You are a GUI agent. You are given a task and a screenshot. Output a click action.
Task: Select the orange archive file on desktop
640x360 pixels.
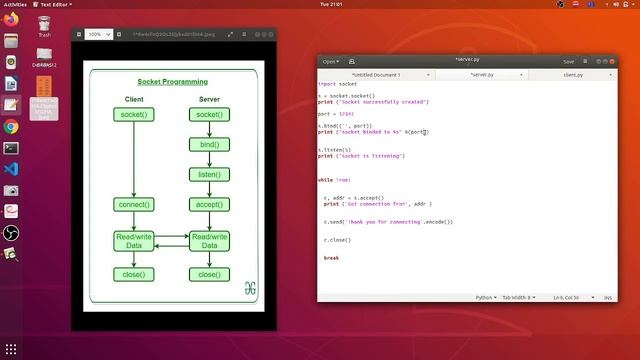[44, 98]
